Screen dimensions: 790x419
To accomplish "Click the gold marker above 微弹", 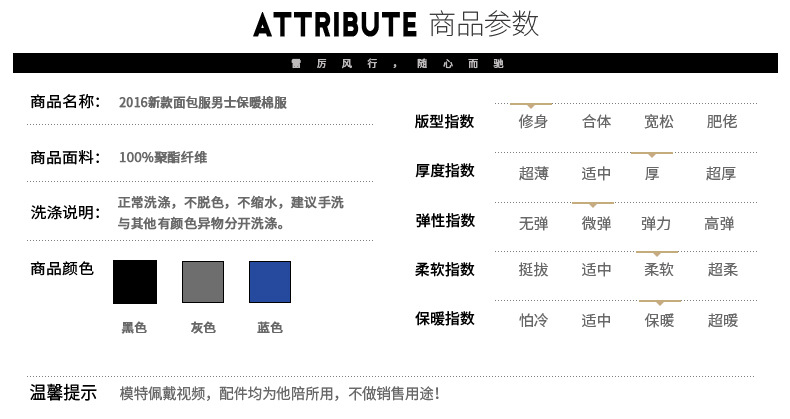I will [593, 204].
